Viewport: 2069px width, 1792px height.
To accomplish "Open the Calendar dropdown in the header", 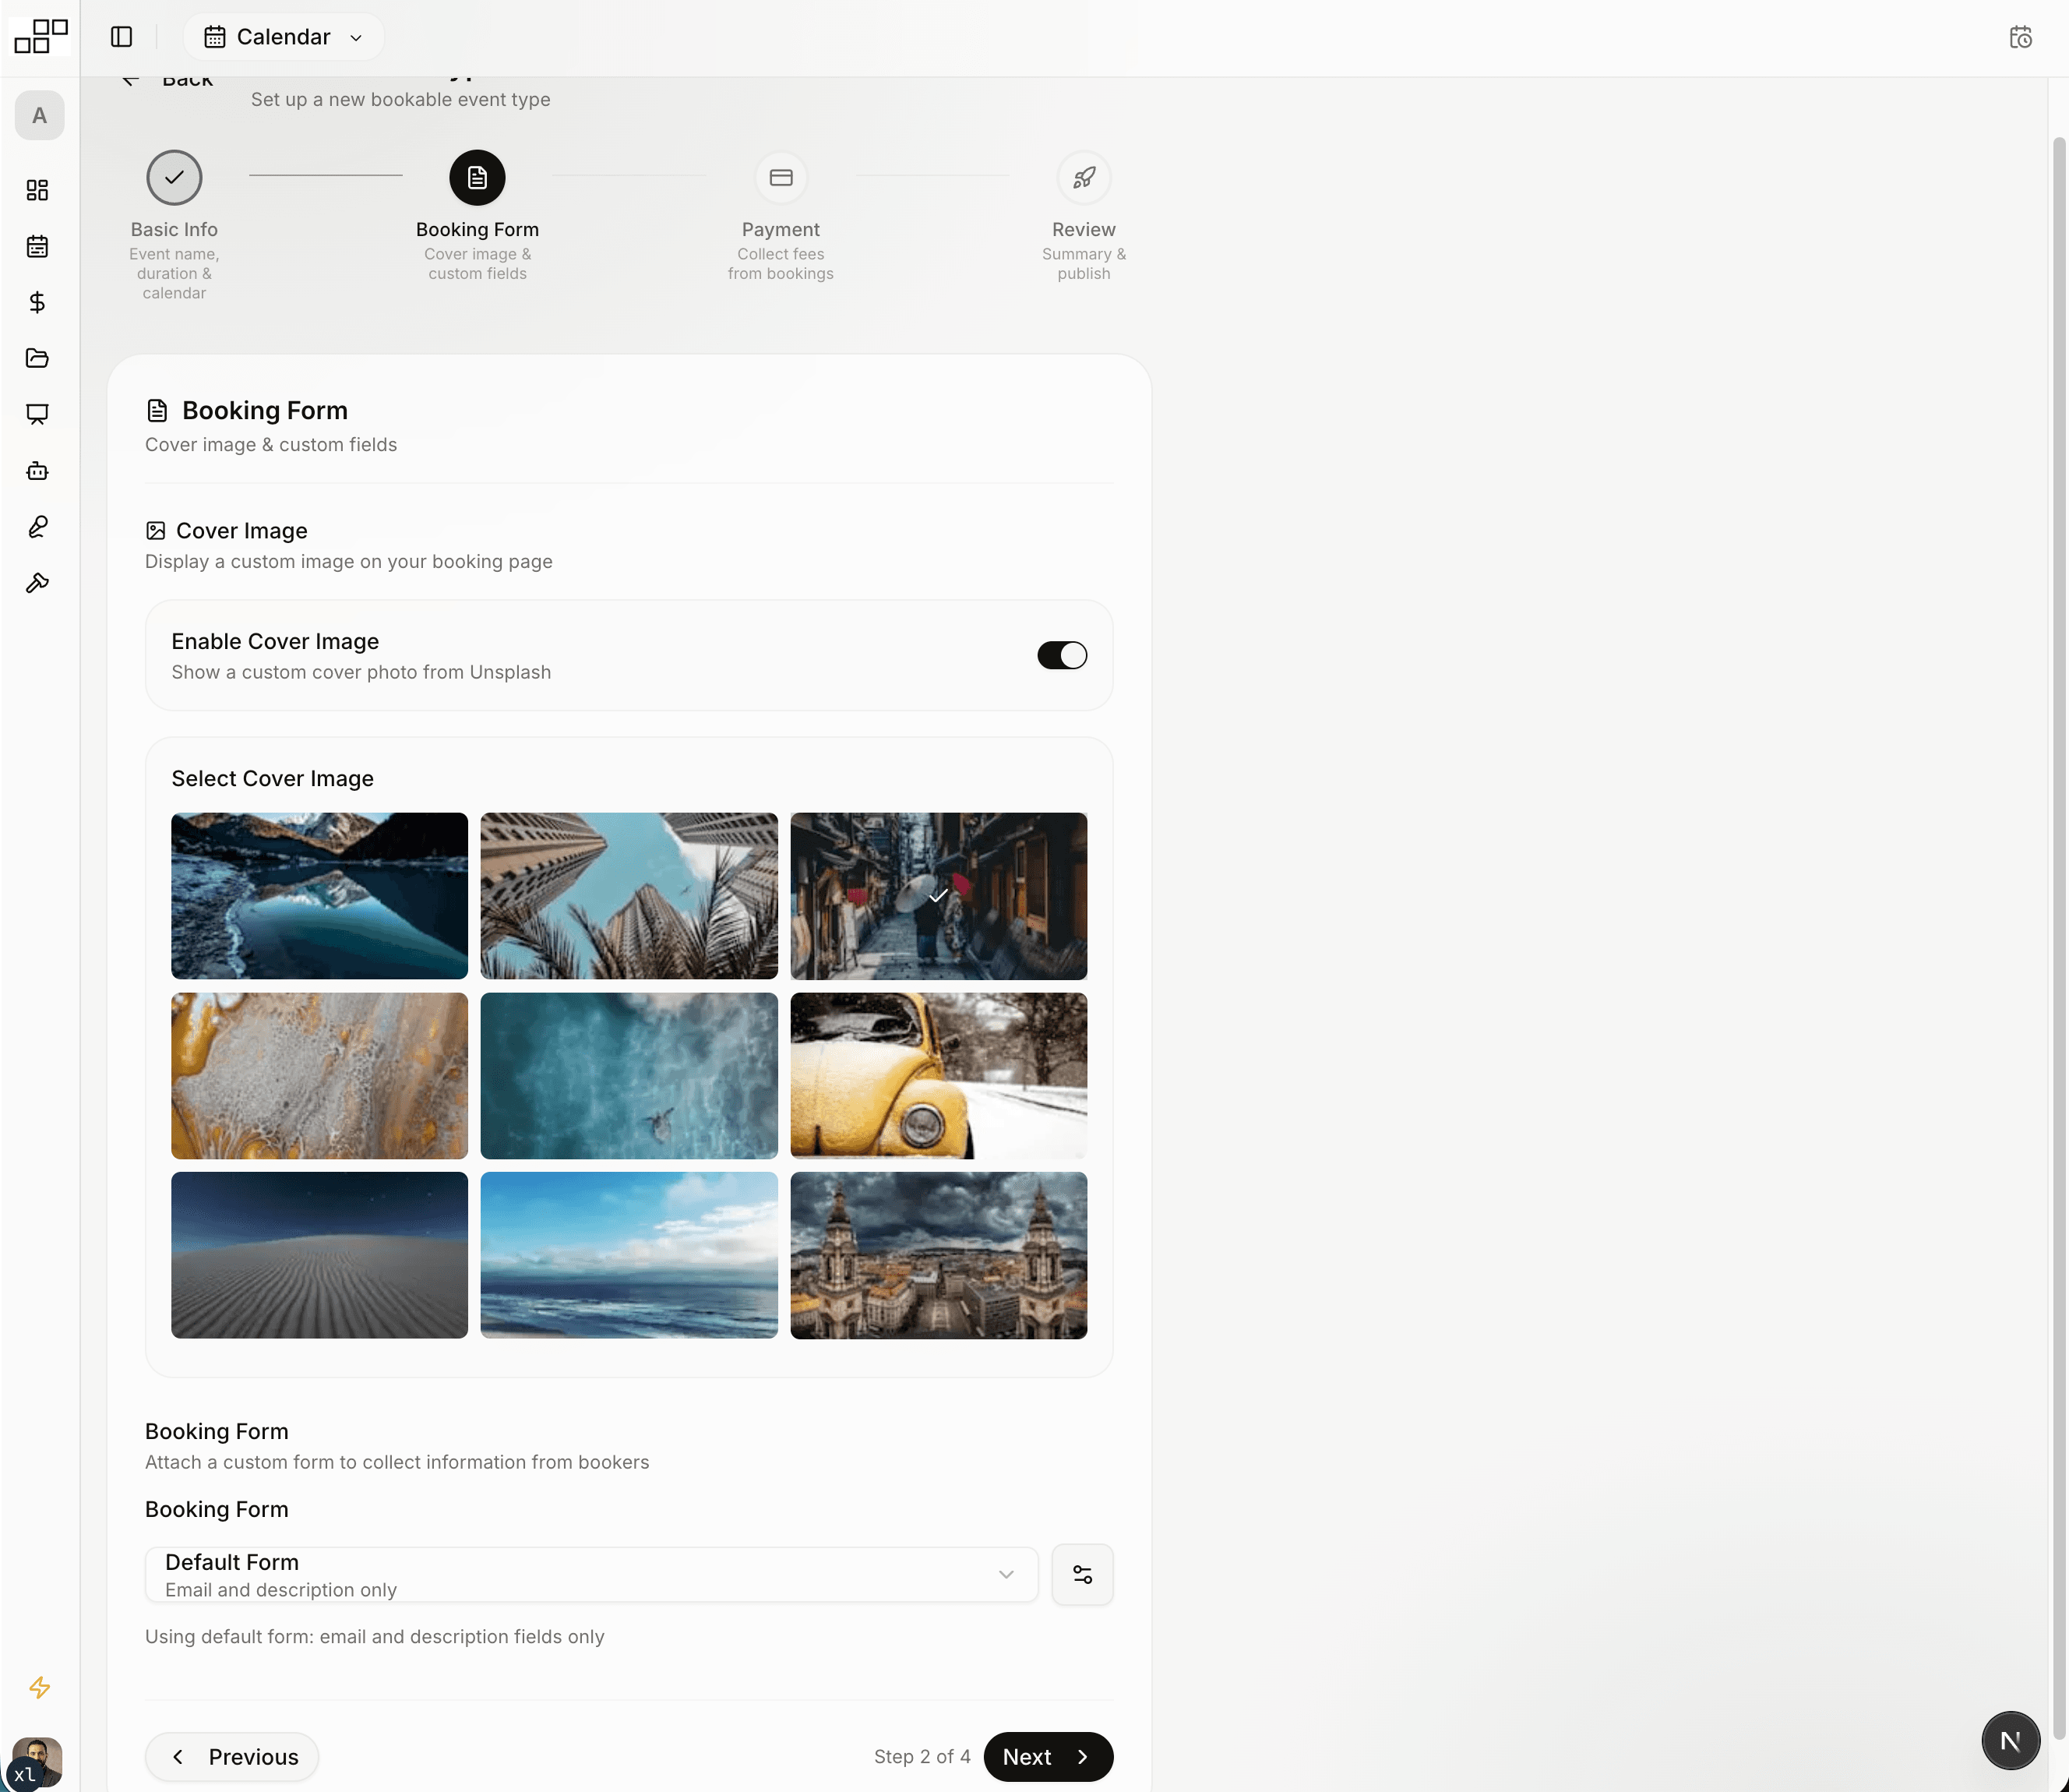I will 283,37.
